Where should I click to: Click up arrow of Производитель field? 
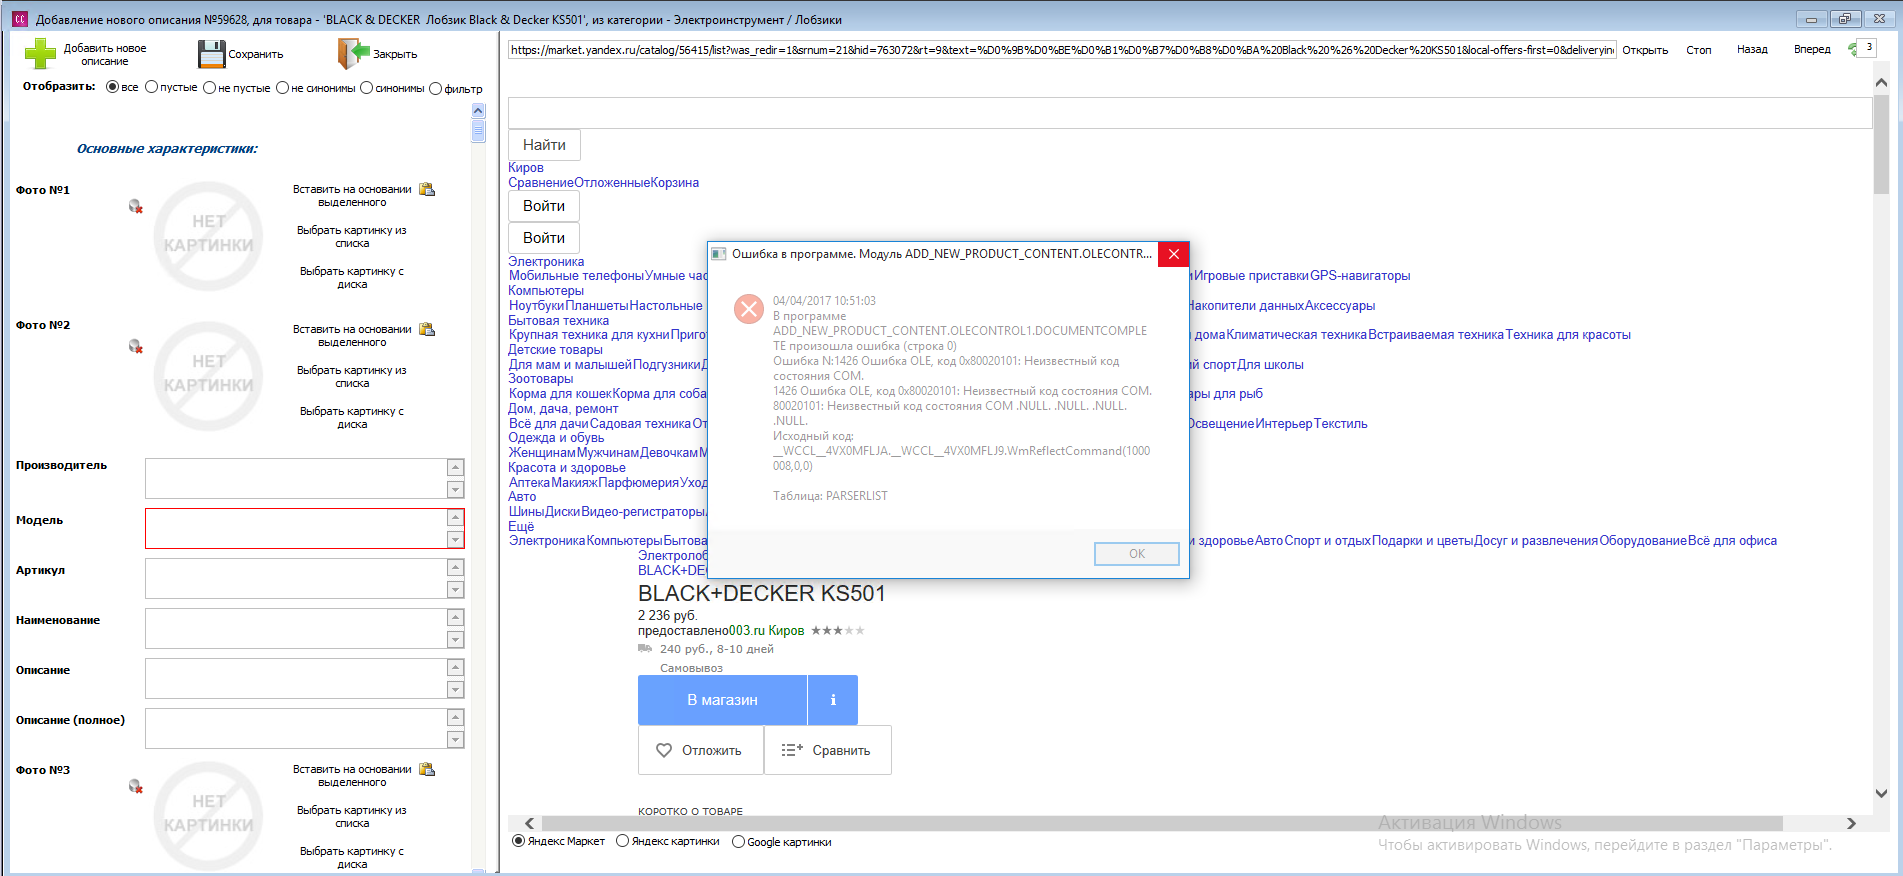coord(456,467)
